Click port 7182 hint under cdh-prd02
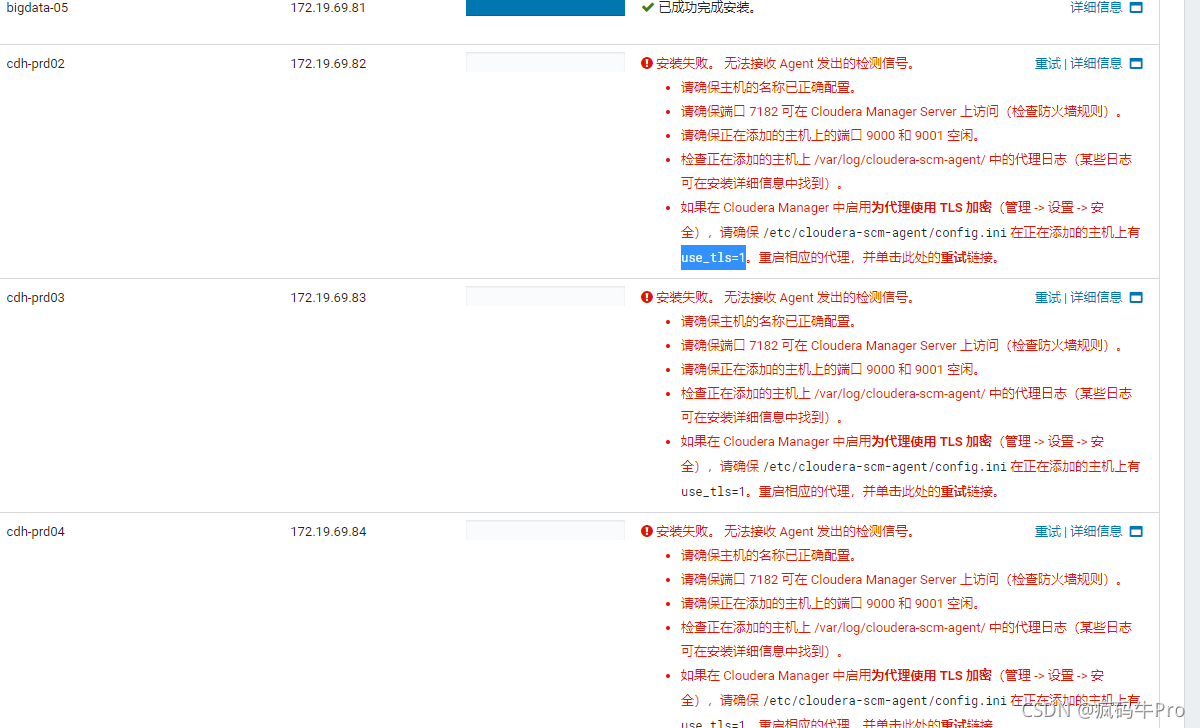This screenshot has height=728, width=1200. (x=901, y=111)
